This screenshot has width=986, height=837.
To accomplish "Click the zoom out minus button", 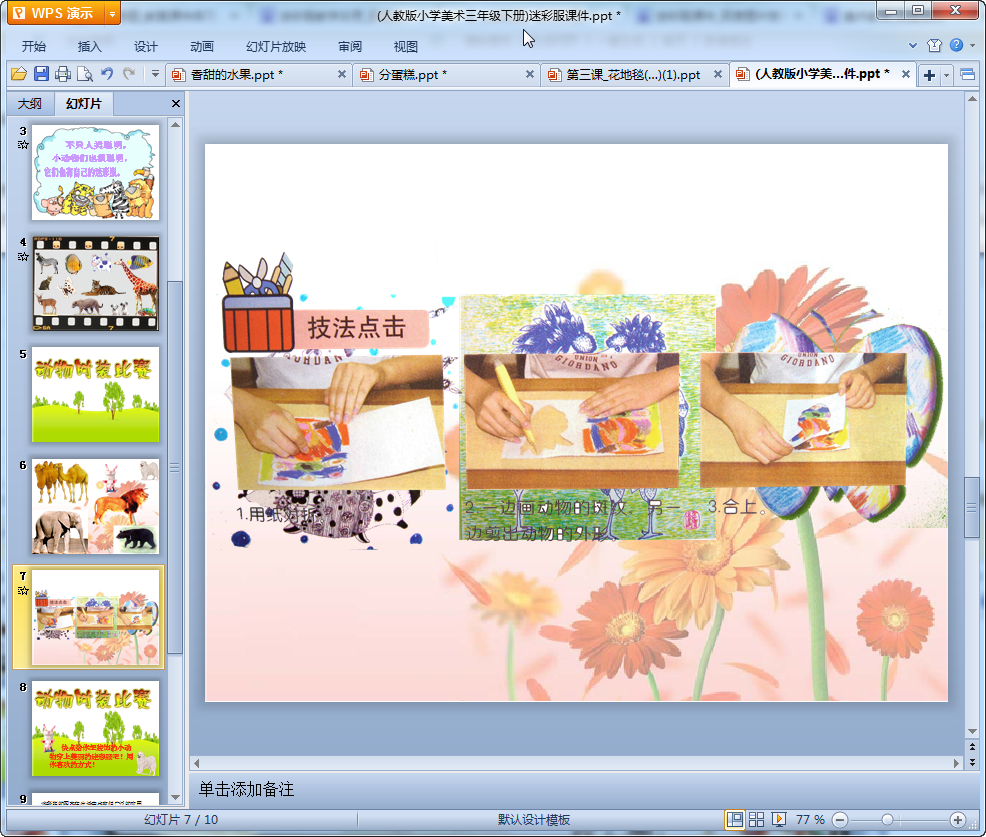I will [x=839, y=820].
